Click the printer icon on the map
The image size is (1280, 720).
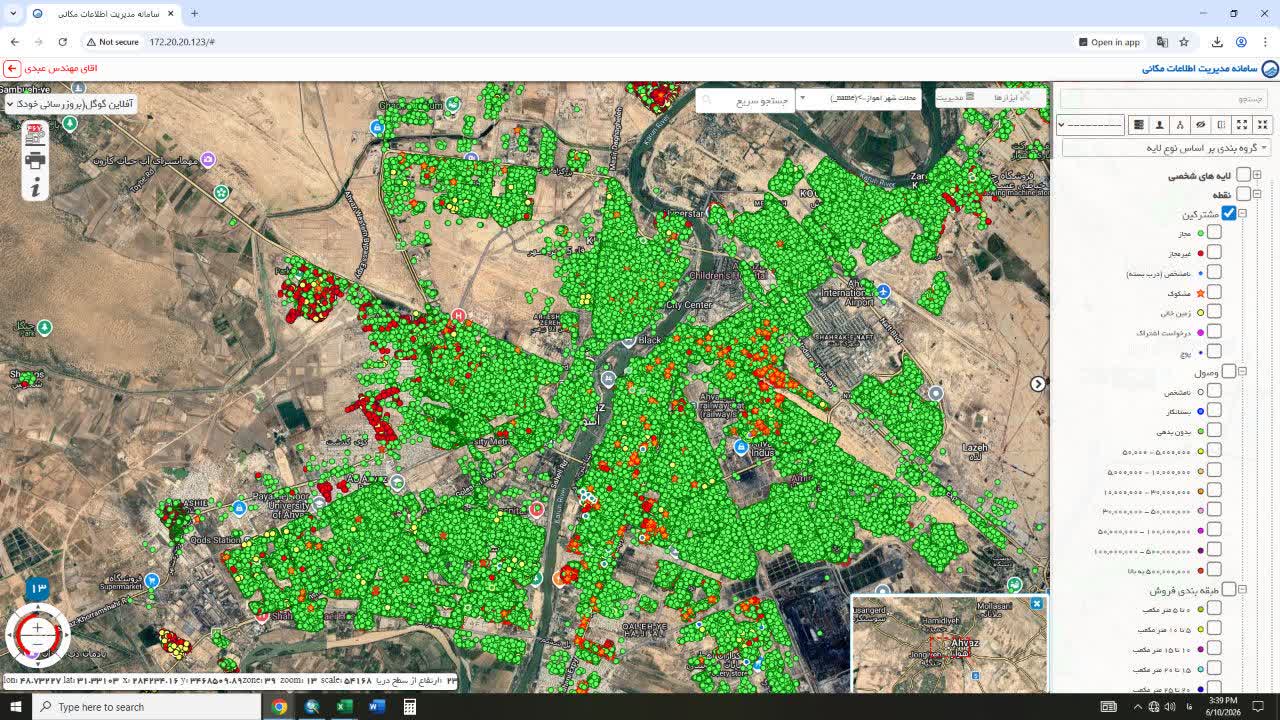pyautogui.click(x=35, y=160)
